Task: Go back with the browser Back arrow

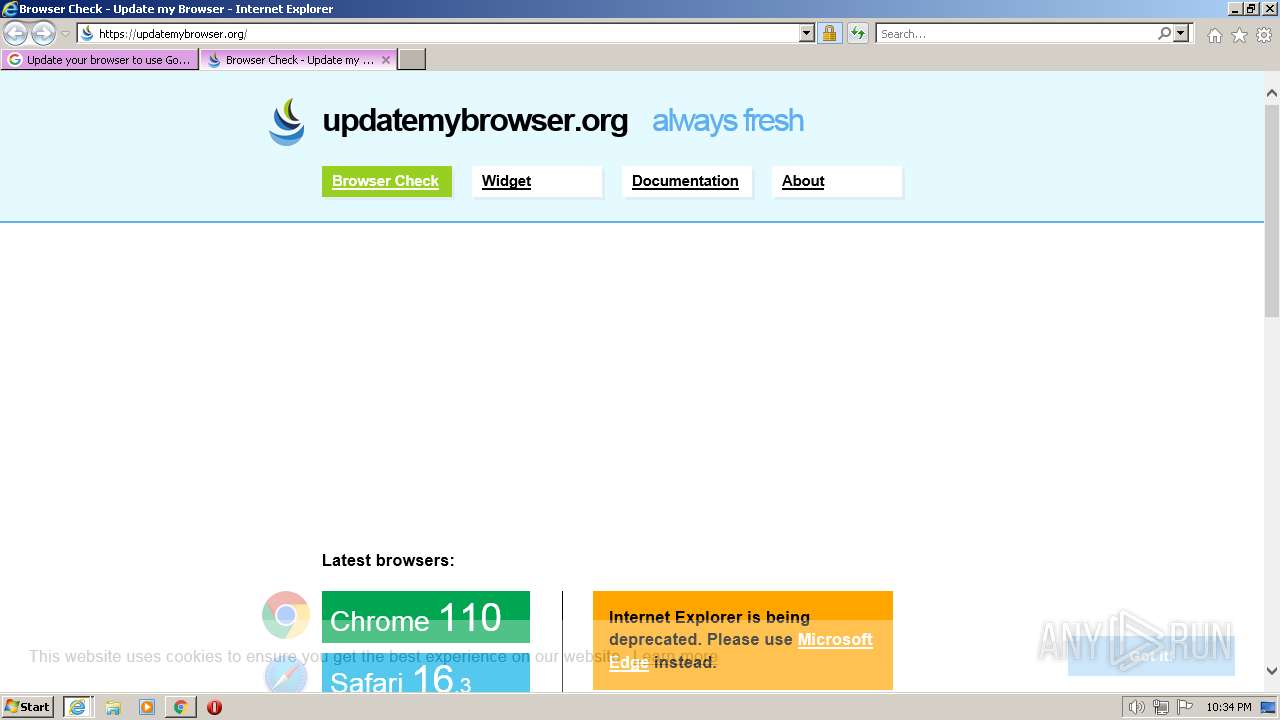Action: (15, 34)
